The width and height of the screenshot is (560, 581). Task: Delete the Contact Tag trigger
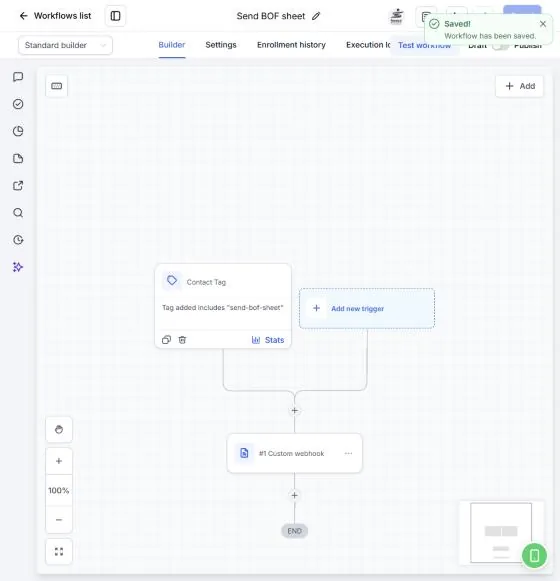point(182,340)
